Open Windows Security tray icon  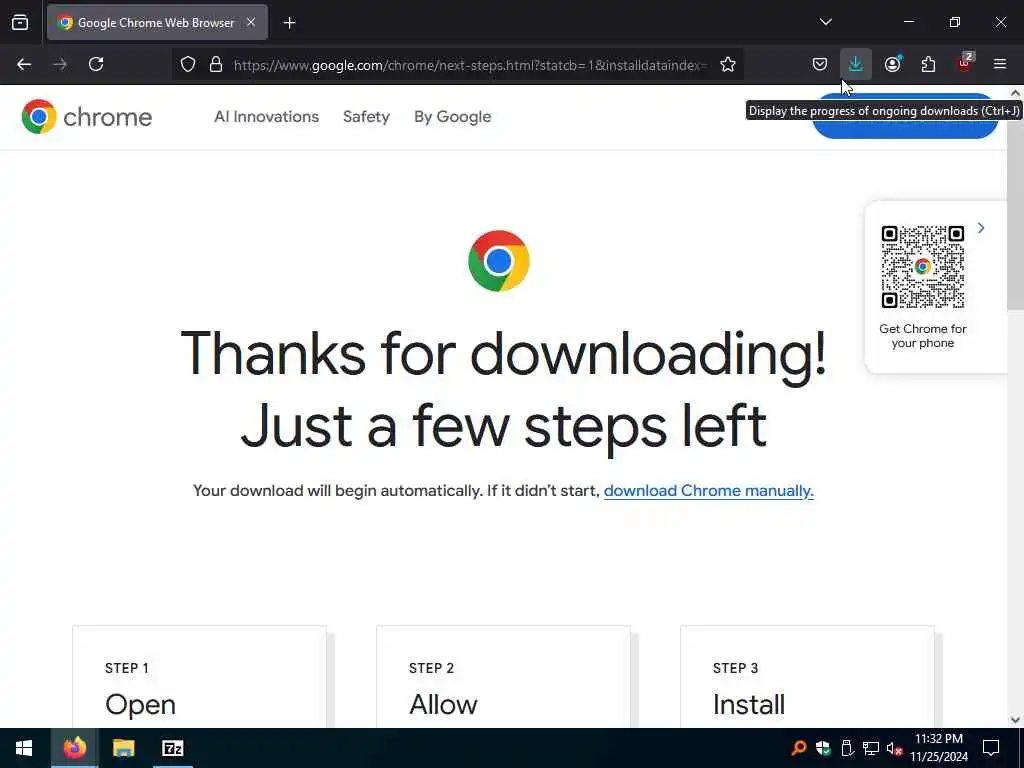pos(823,748)
